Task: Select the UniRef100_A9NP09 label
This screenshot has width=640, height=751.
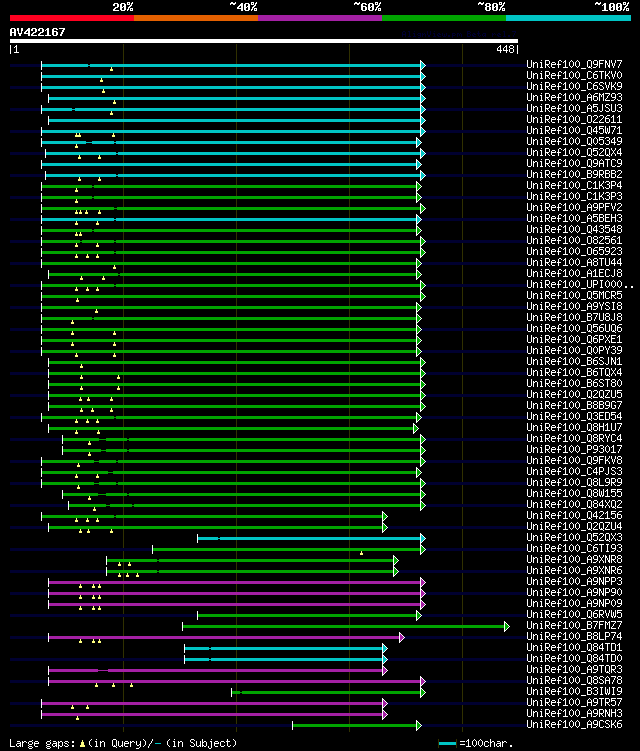Action: point(574,603)
